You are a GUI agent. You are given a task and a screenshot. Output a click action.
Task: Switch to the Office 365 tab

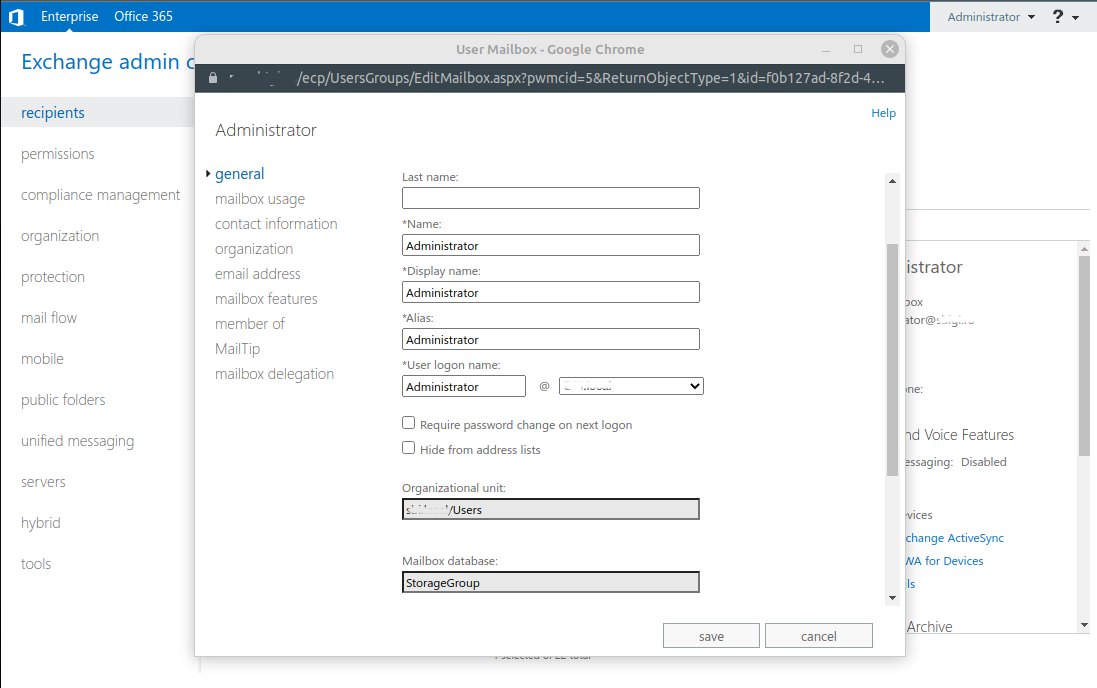click(x=142, y=16)
